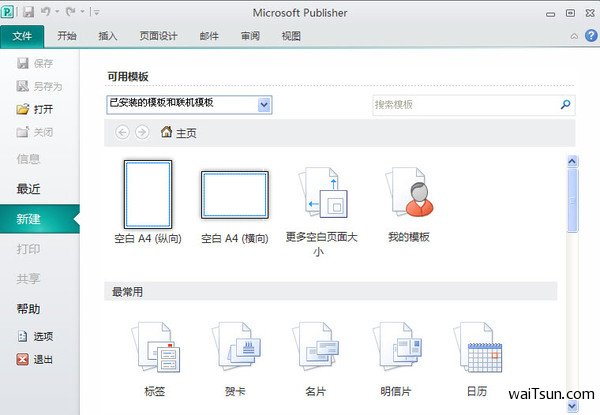Click into the search templates field

[463, 104]
